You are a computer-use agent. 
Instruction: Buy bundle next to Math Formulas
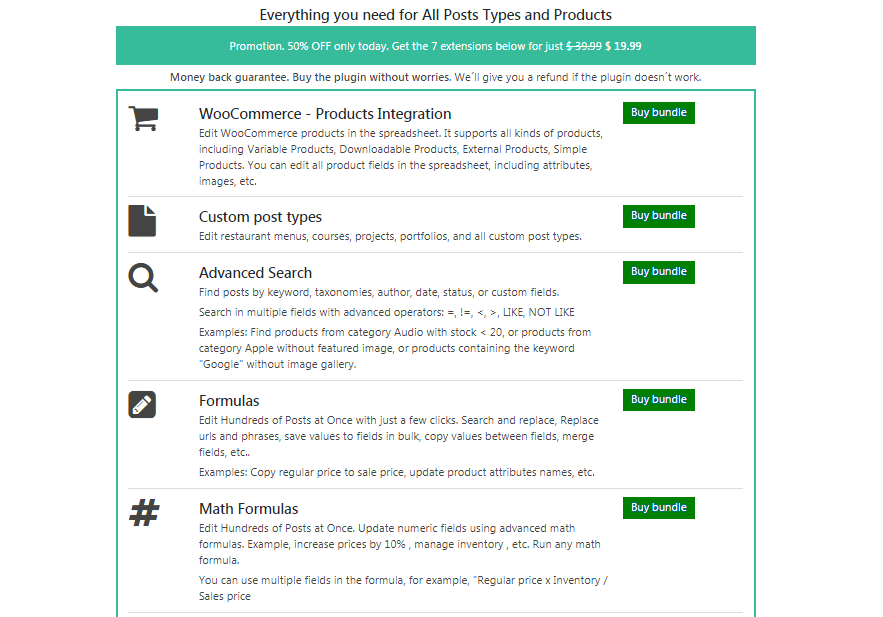coord(659,508)
